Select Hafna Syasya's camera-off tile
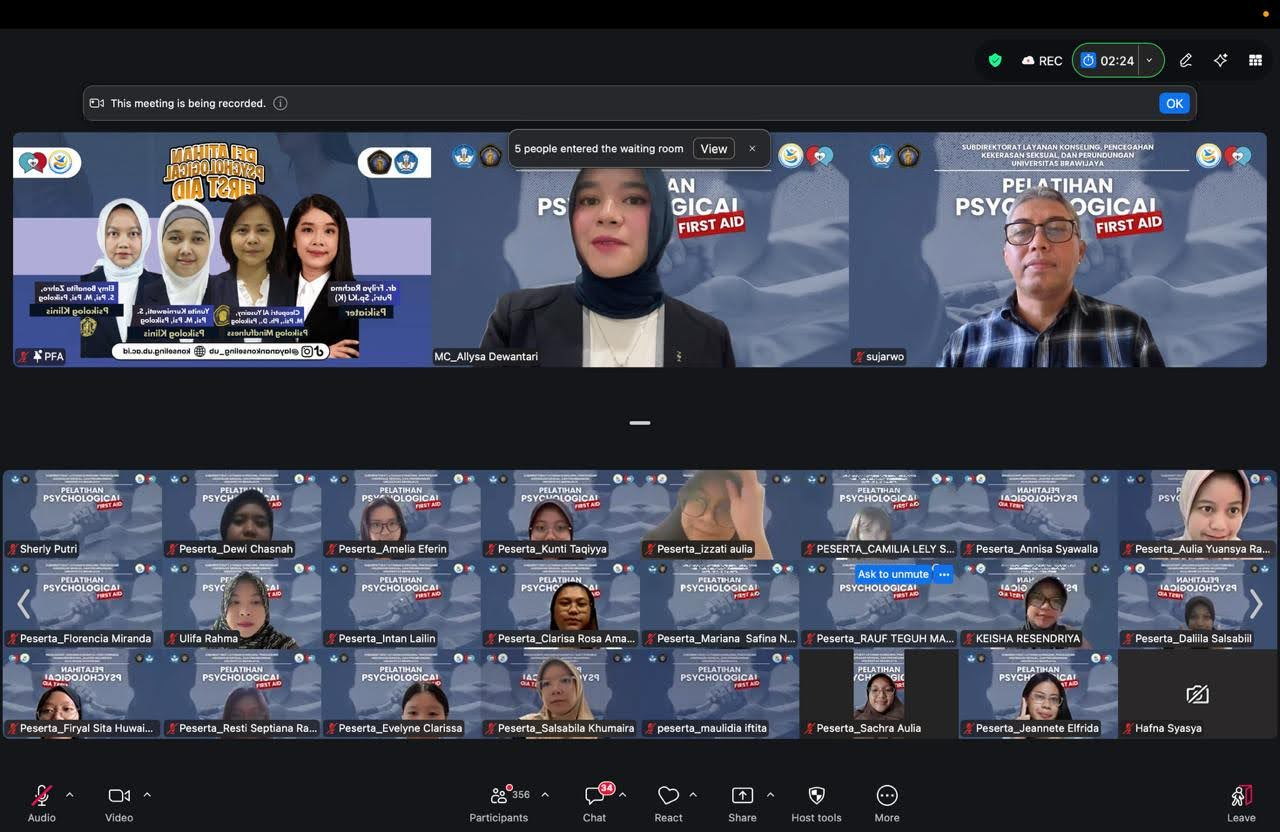Image resolution: width=1280 pixels, height=832 pixels. [1198, 694]
